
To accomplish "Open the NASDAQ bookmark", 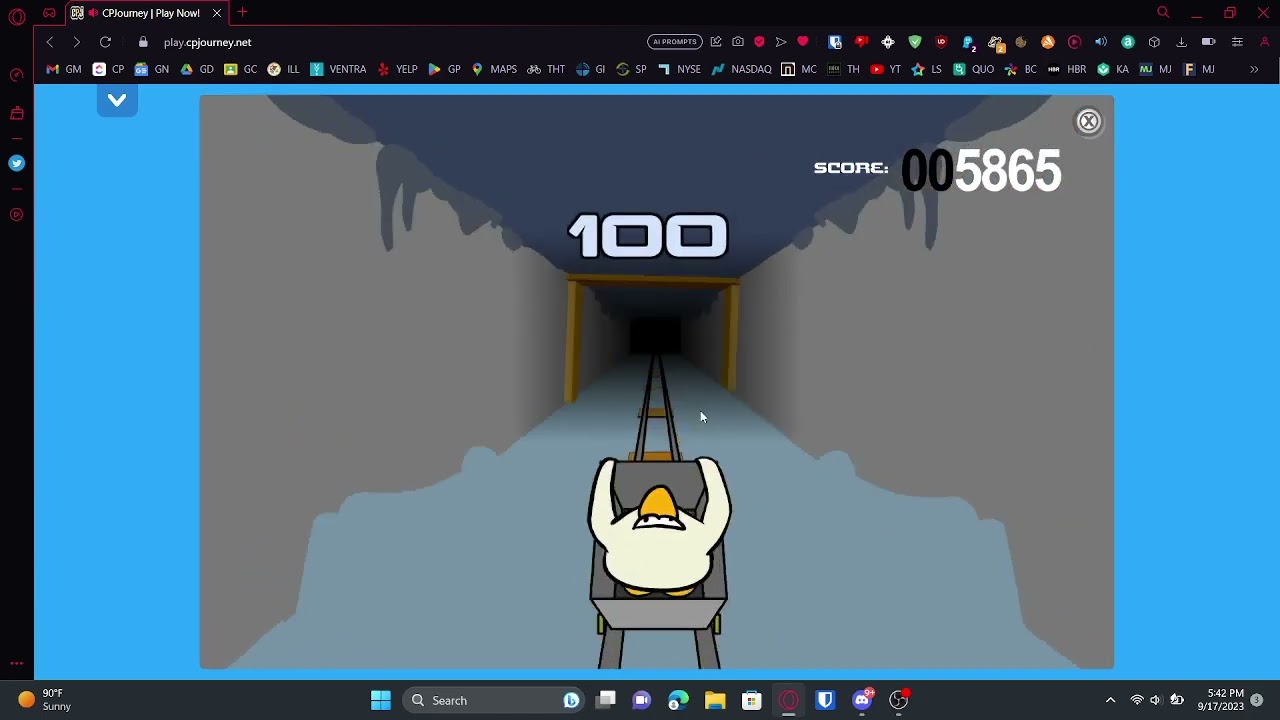I will pyautogui.click(x=741, y=69).
